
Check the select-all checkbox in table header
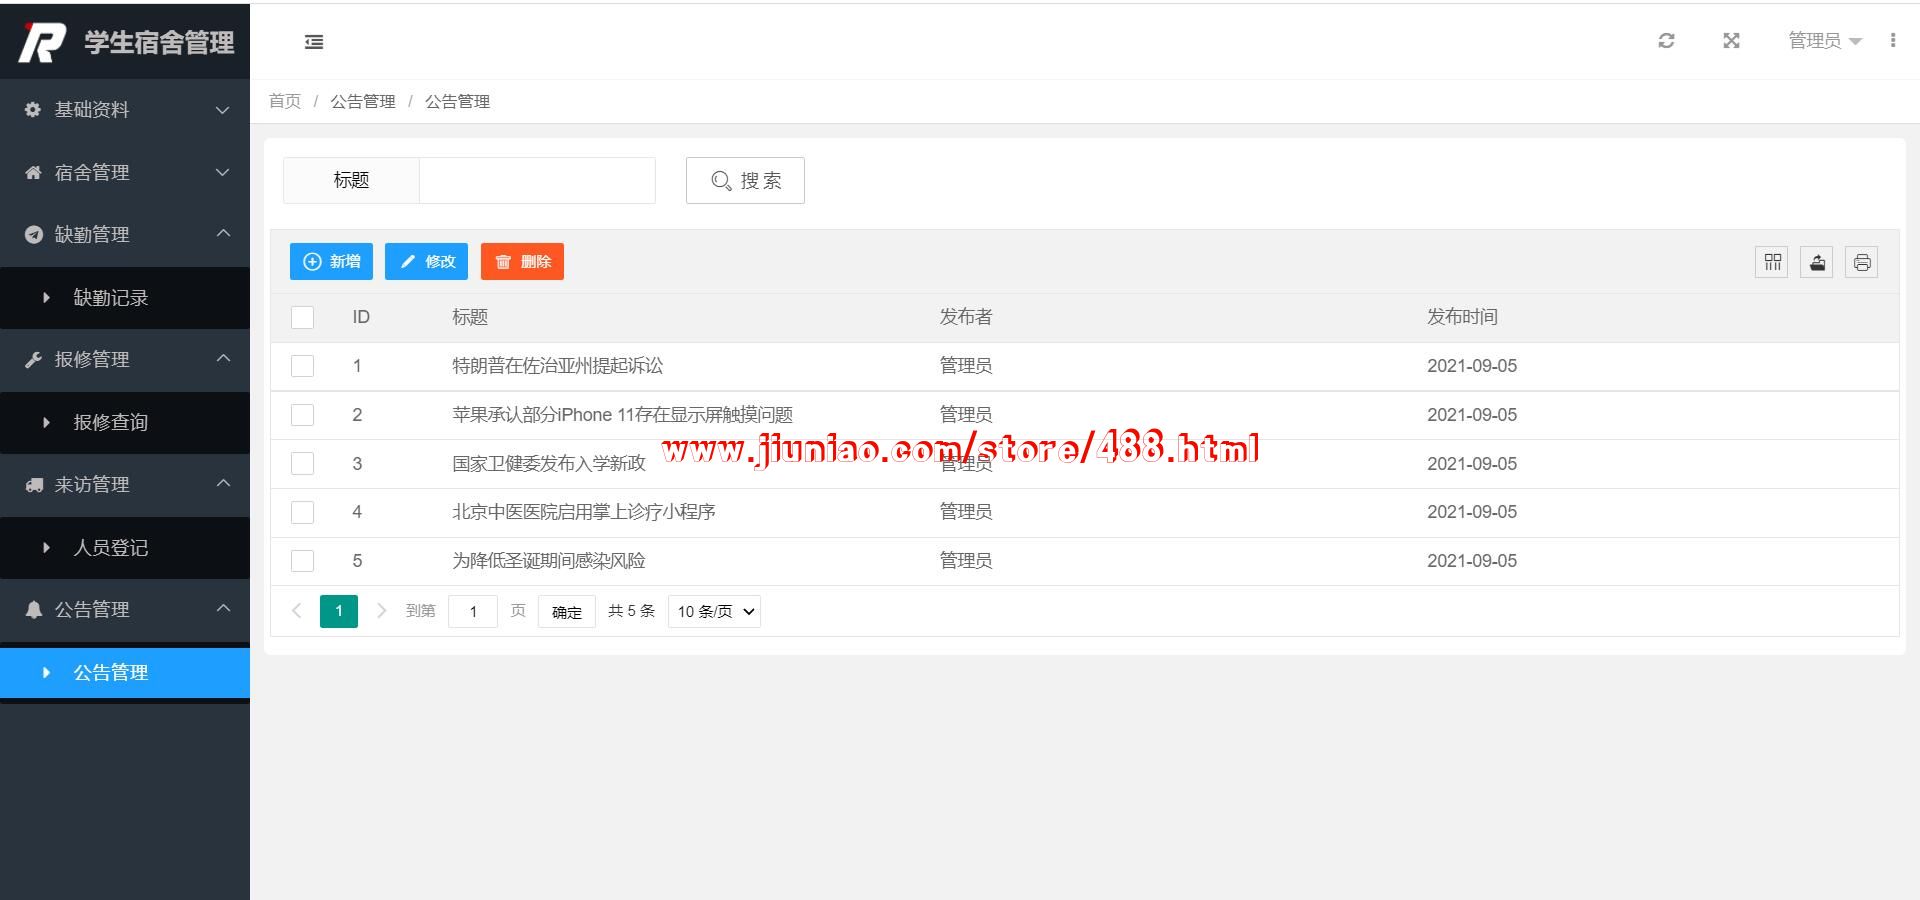point(302,317)
